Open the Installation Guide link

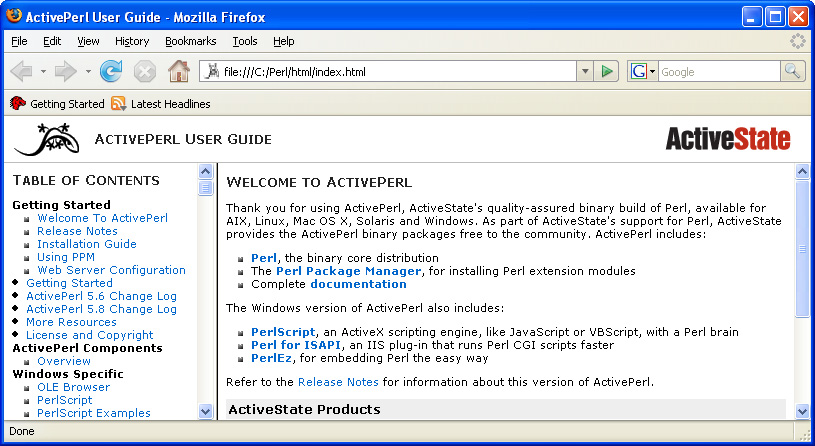click(87, 244)
